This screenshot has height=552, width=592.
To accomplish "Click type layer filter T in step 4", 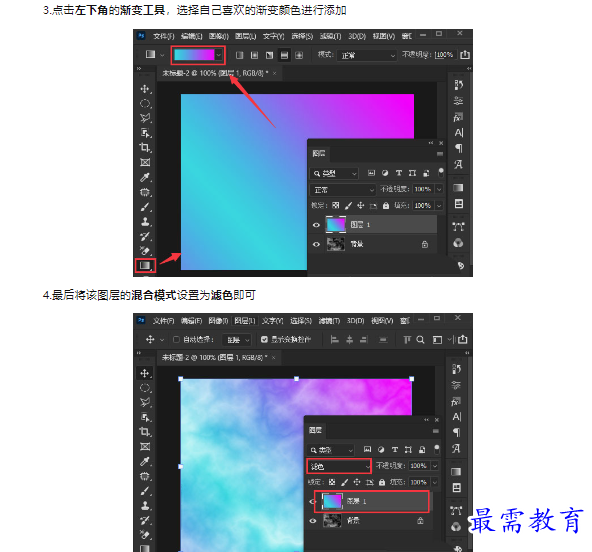I will click(395, 449).
